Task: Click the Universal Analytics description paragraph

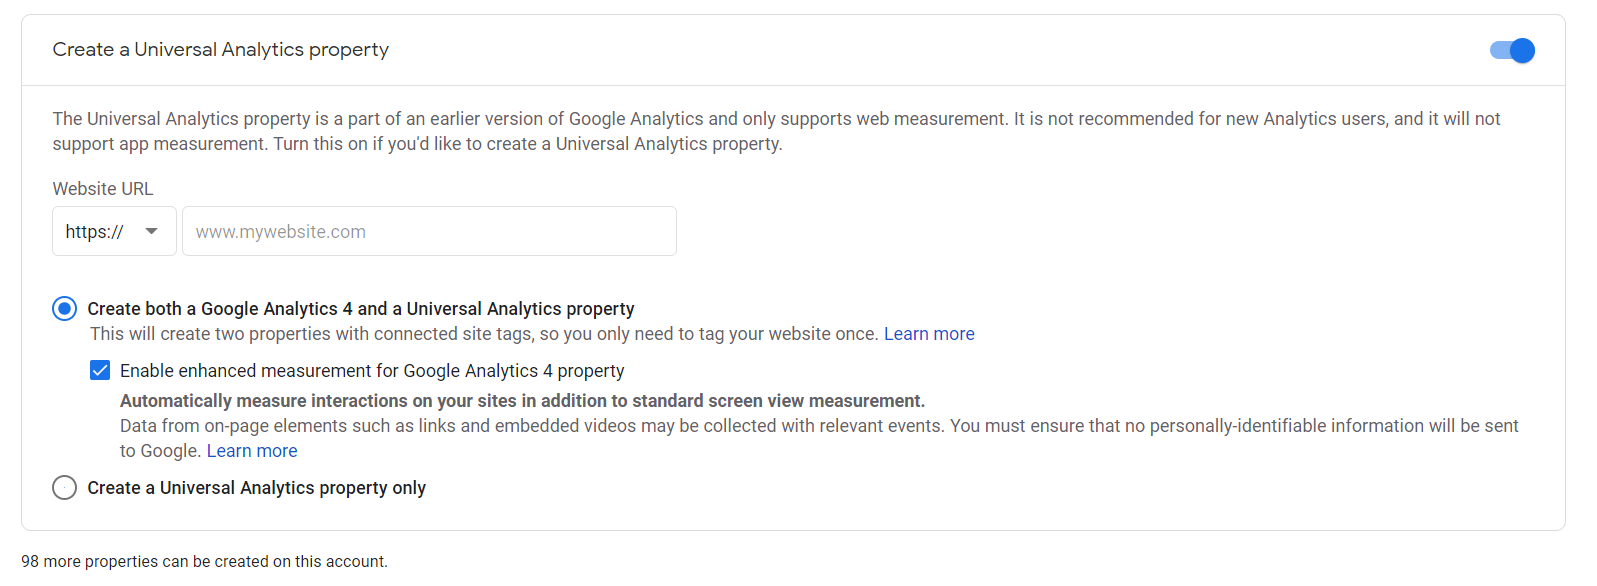Action: [776, 131]
